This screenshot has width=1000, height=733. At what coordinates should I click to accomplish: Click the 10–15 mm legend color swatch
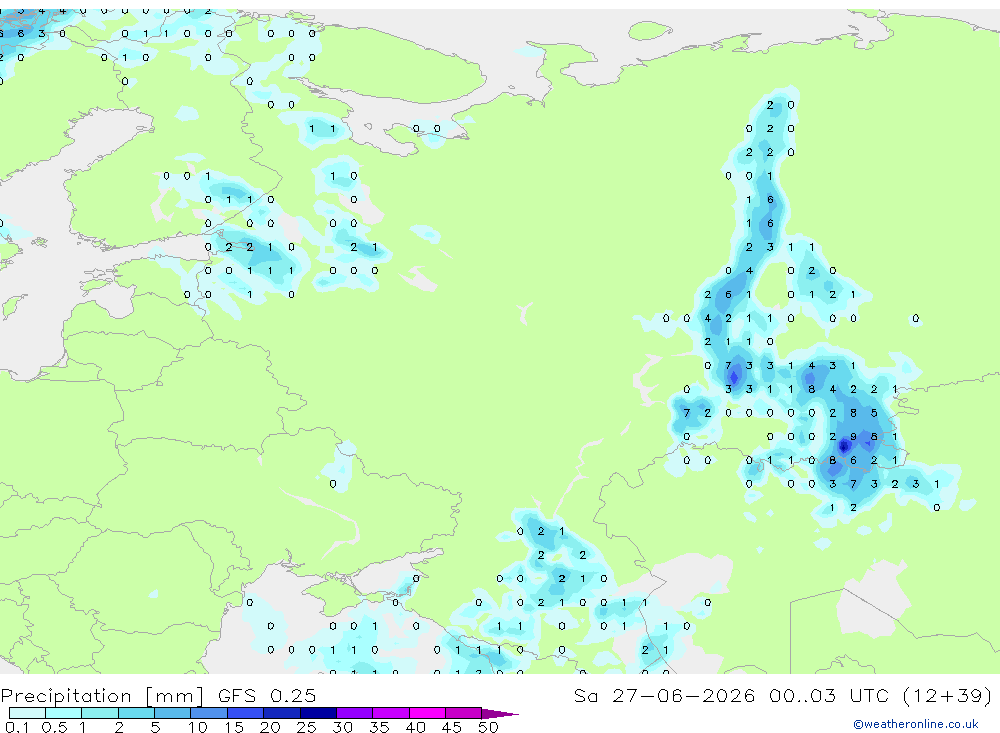(209, 713)
